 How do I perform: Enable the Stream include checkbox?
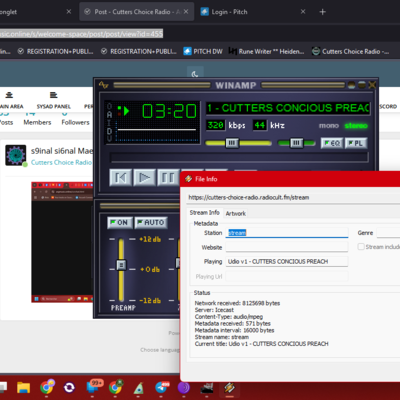[361, 247]
